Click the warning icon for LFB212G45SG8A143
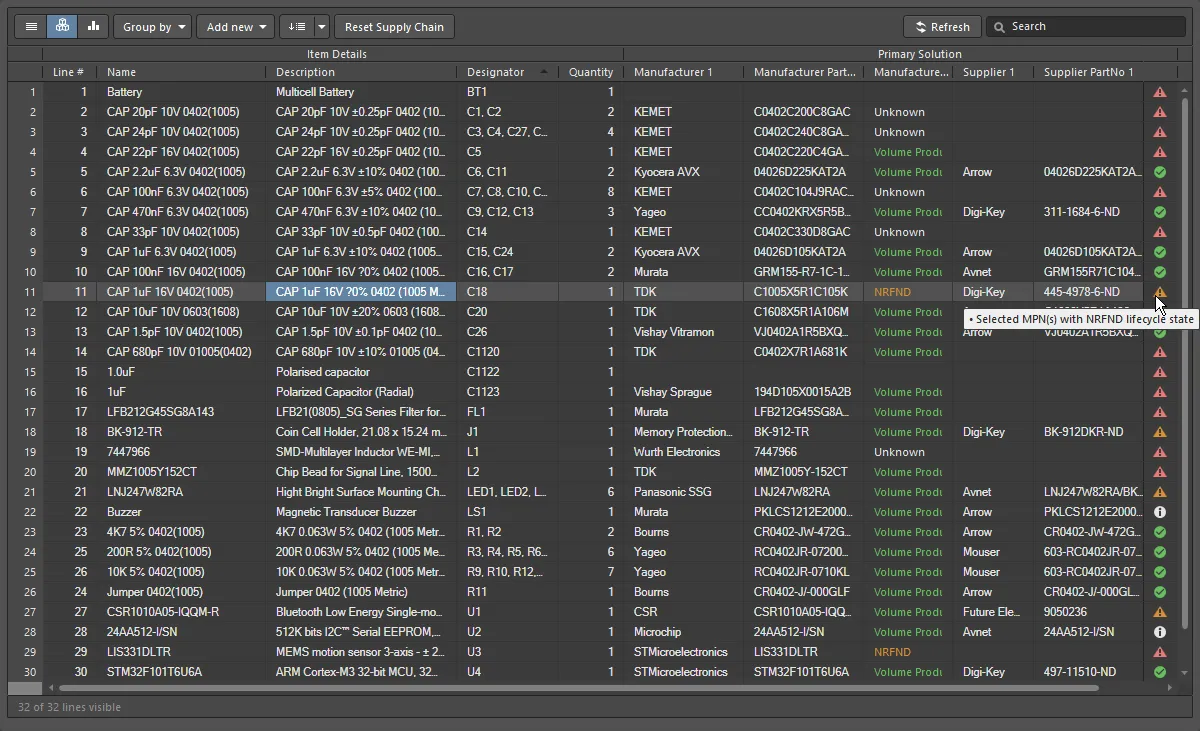This screenshot has width=1200, height=731. point(1160,412)
